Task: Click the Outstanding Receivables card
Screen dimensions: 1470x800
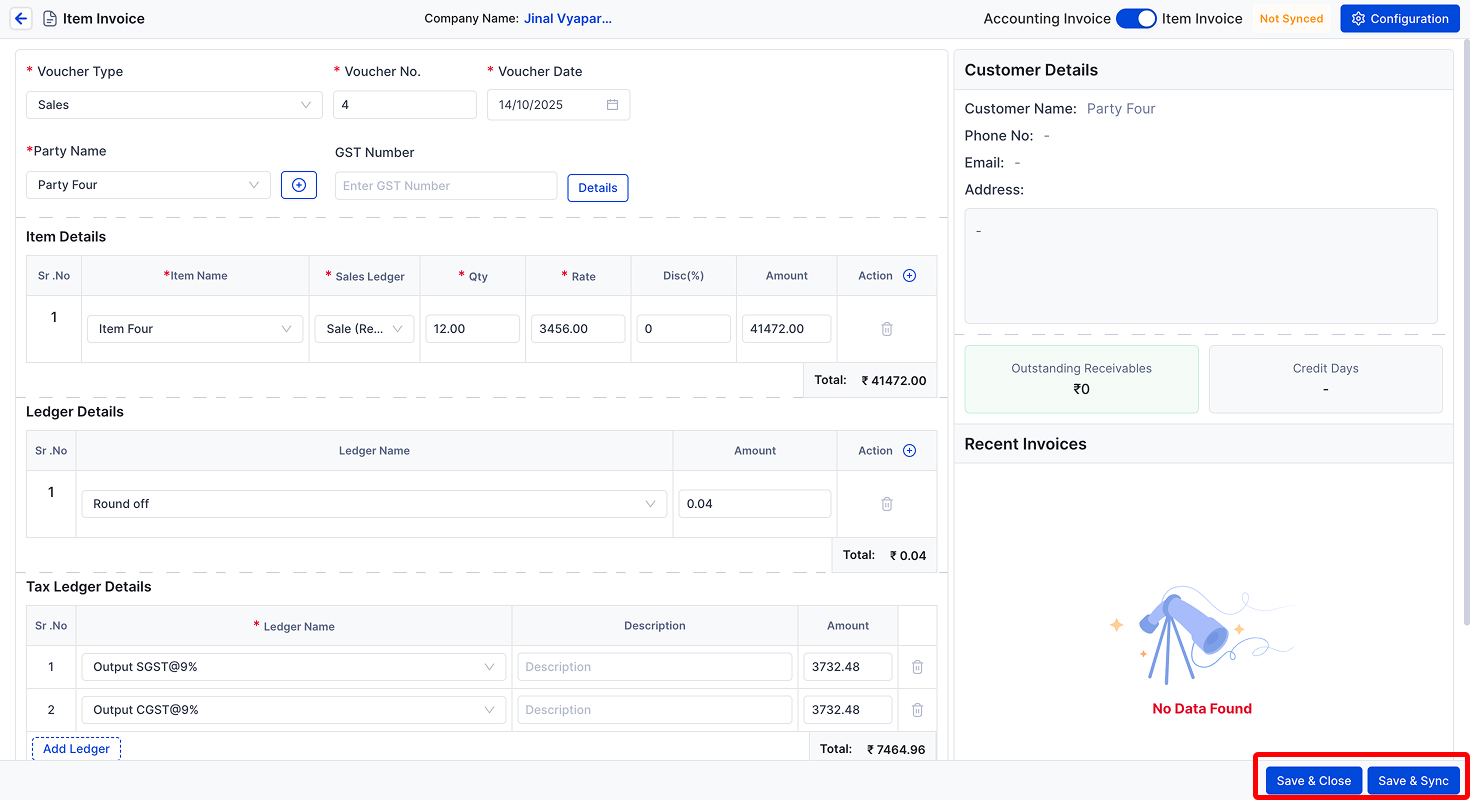Action: pos(1082,380)
